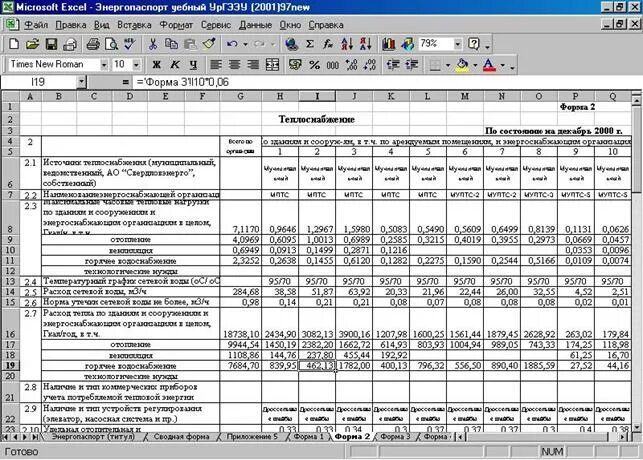The image size is (643, 460).
Task: Switch to the Форма 1 sheet tab
Action: click(308, 437)
